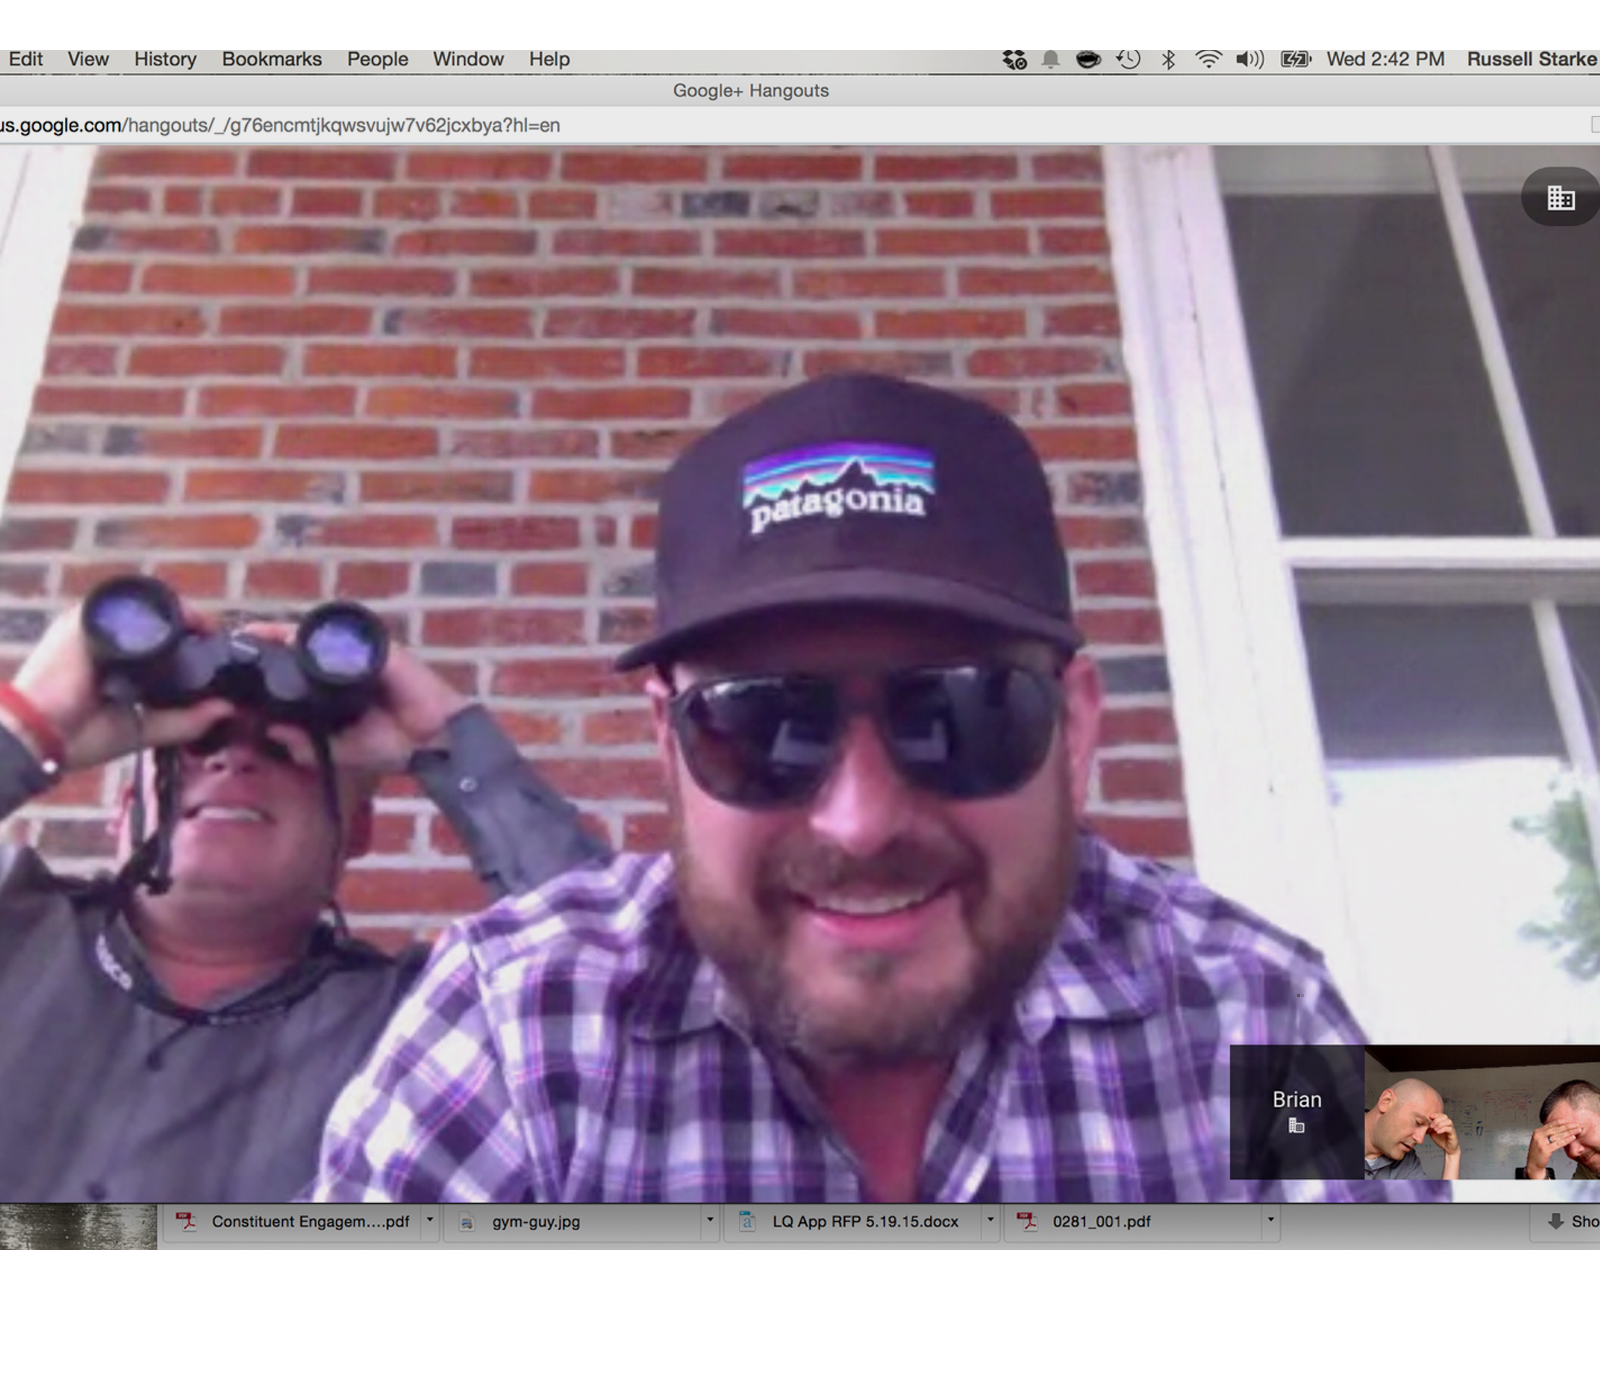Expand options arrow for Constituent Engagem....pdf
This screenshot has height=1380, width=1600.
[x=430, y=1221]
